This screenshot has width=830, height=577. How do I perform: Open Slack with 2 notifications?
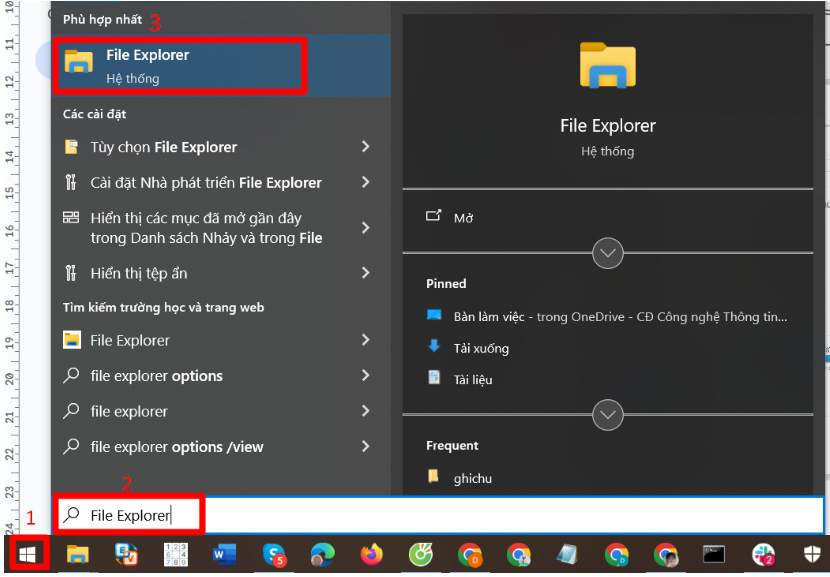tap(763, 555)
